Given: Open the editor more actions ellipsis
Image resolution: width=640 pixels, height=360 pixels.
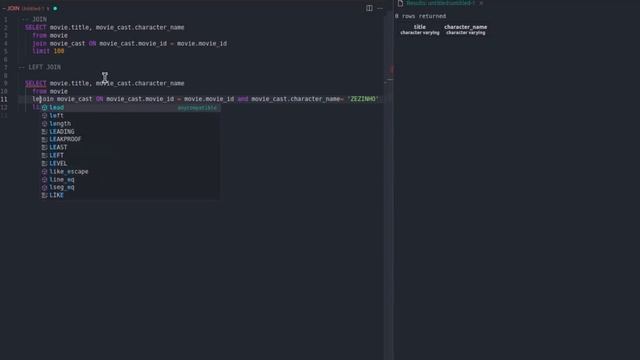Looking at the screenshot, I should point(380,8).
